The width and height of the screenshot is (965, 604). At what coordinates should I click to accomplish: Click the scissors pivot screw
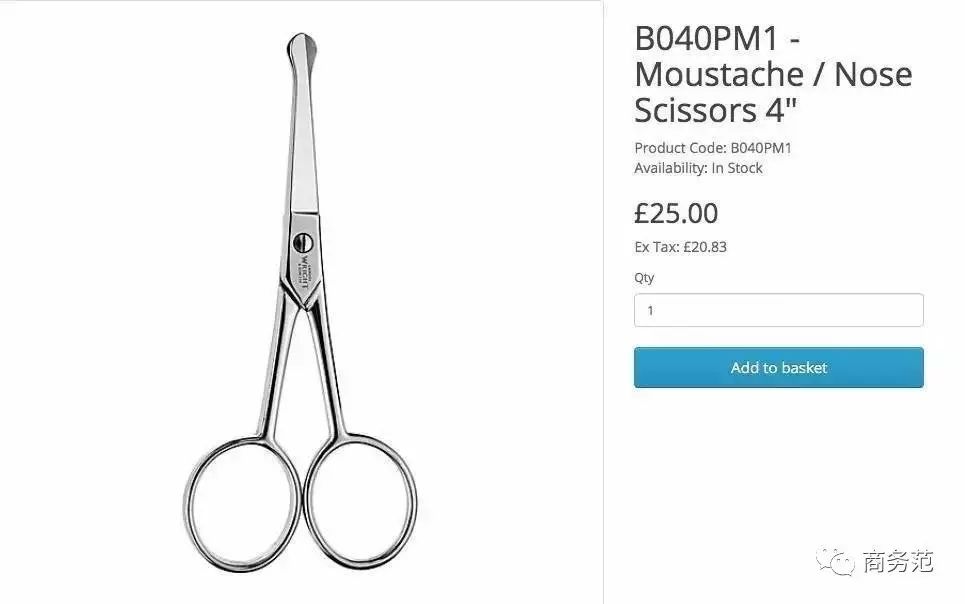[303, 242]
